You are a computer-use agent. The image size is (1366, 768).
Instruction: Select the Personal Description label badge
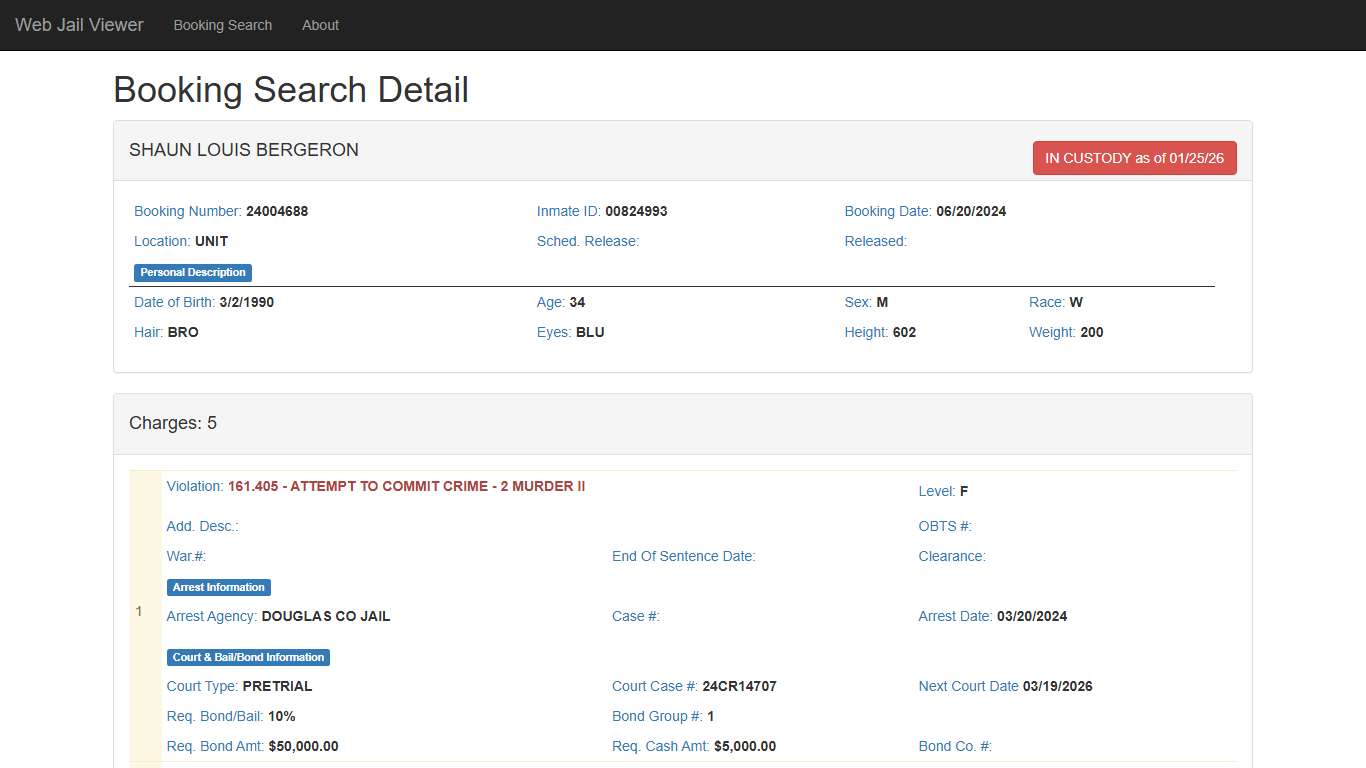point(193,272)
